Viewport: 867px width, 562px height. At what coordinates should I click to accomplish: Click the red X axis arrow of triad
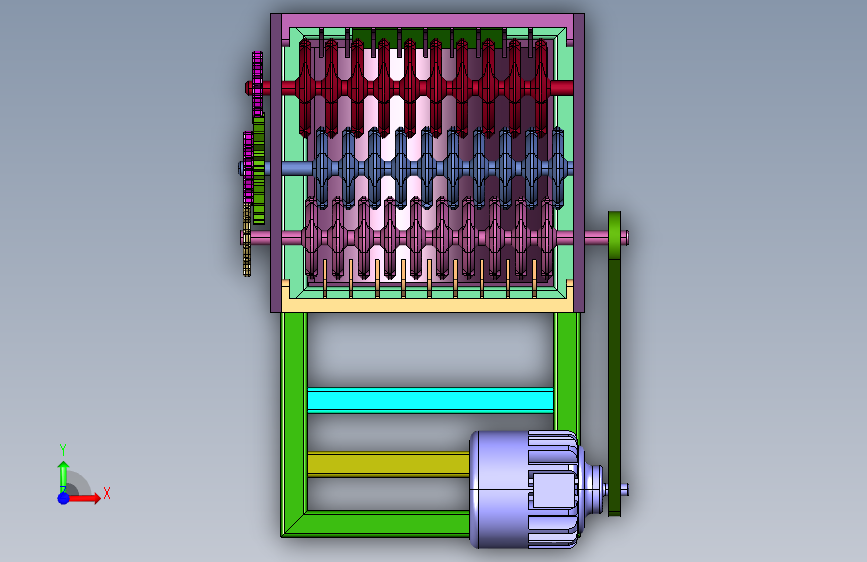[x=84, y=498]
